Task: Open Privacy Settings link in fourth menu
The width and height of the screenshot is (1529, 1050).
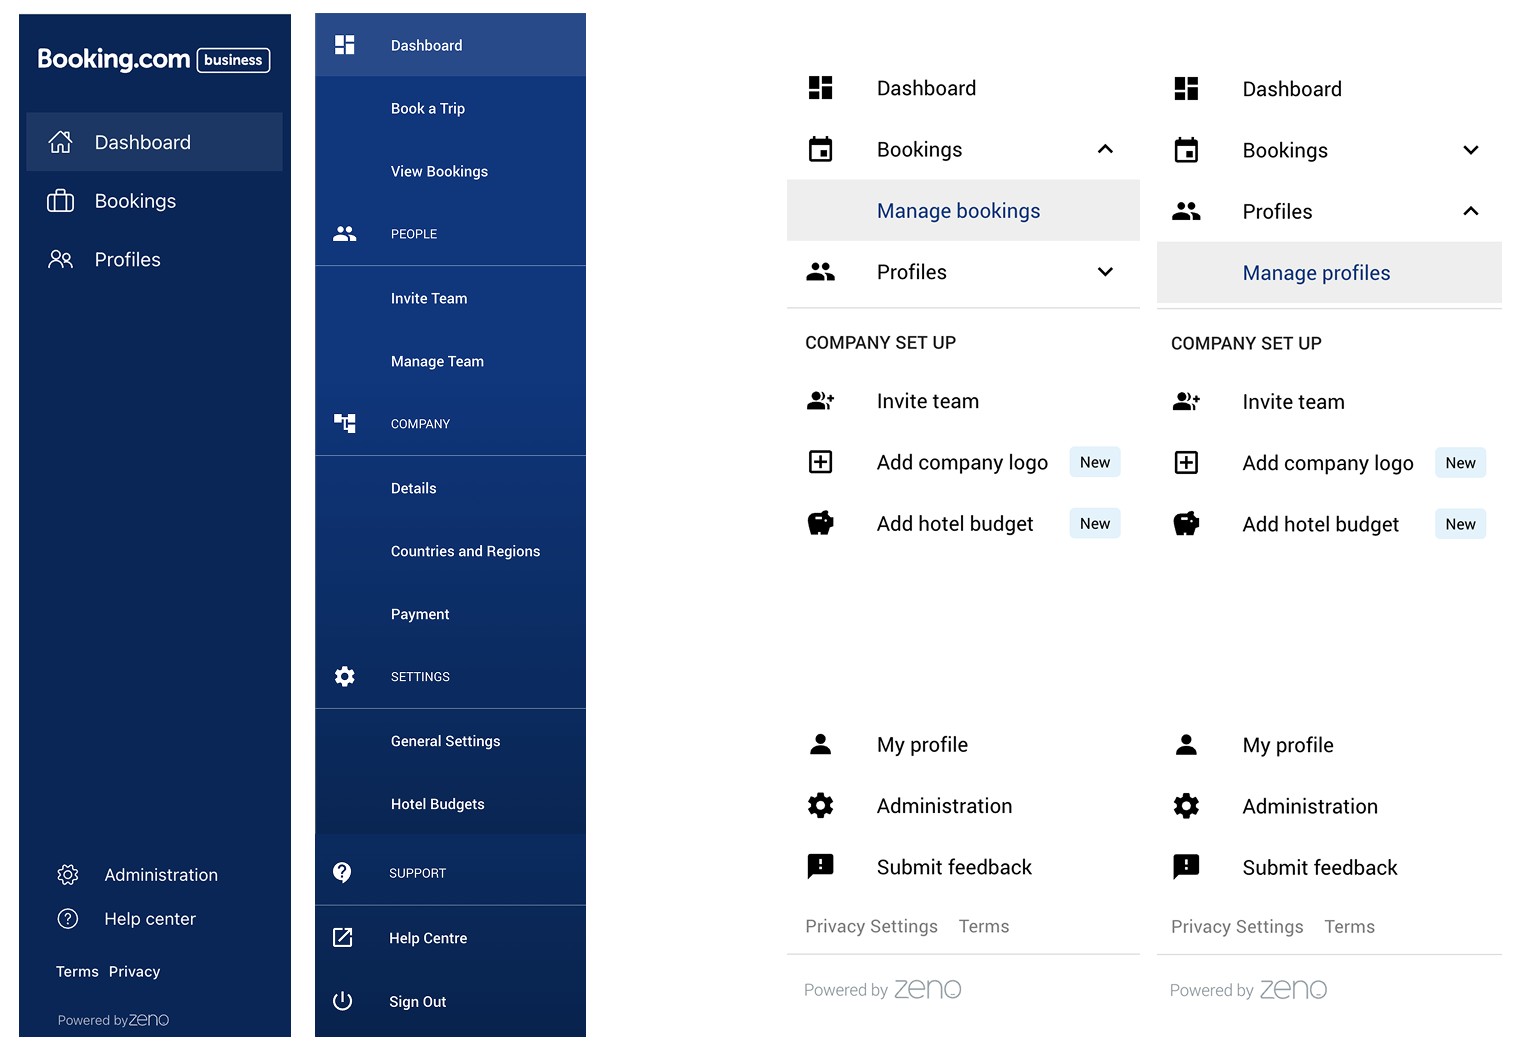Action: click(x=1237, y=927)
